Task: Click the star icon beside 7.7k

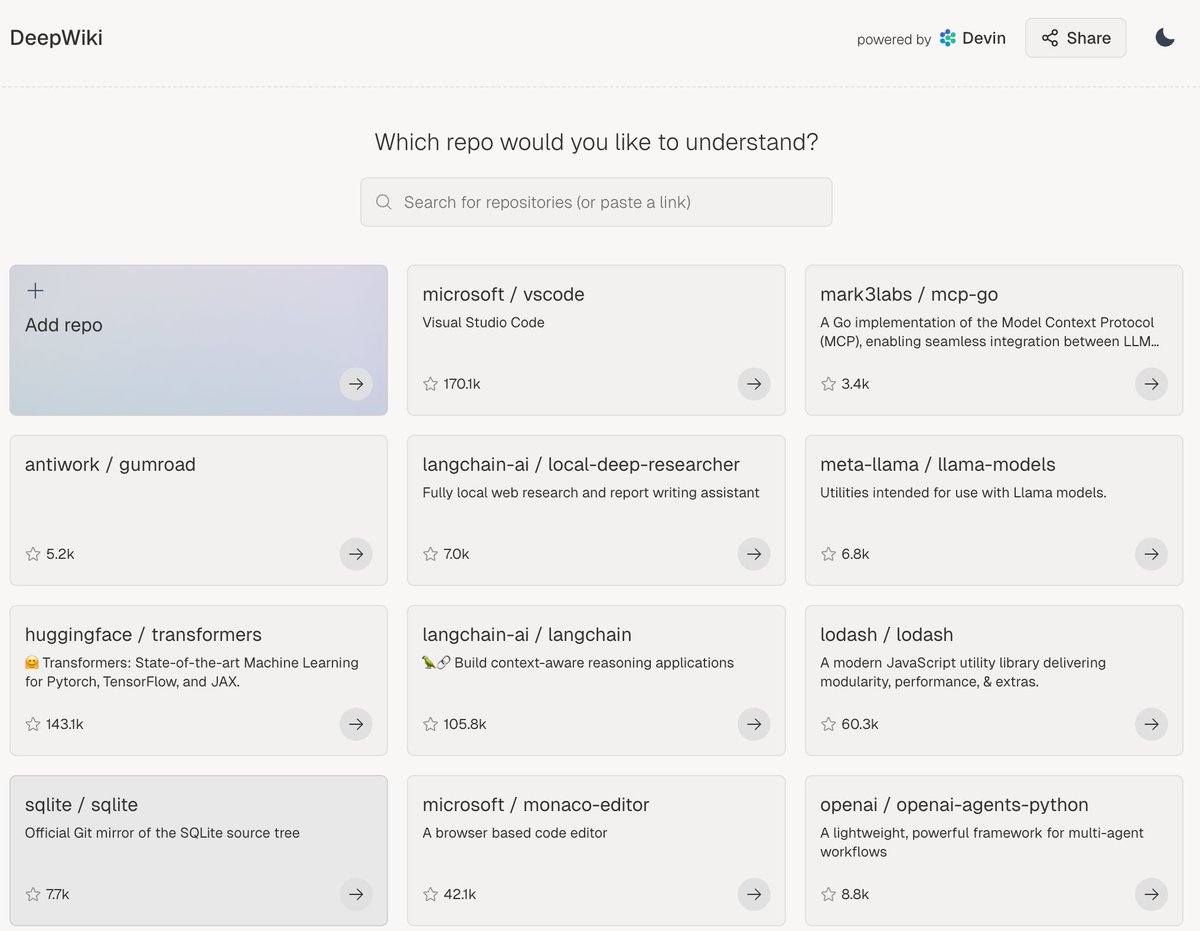Action: coord(33,894)
